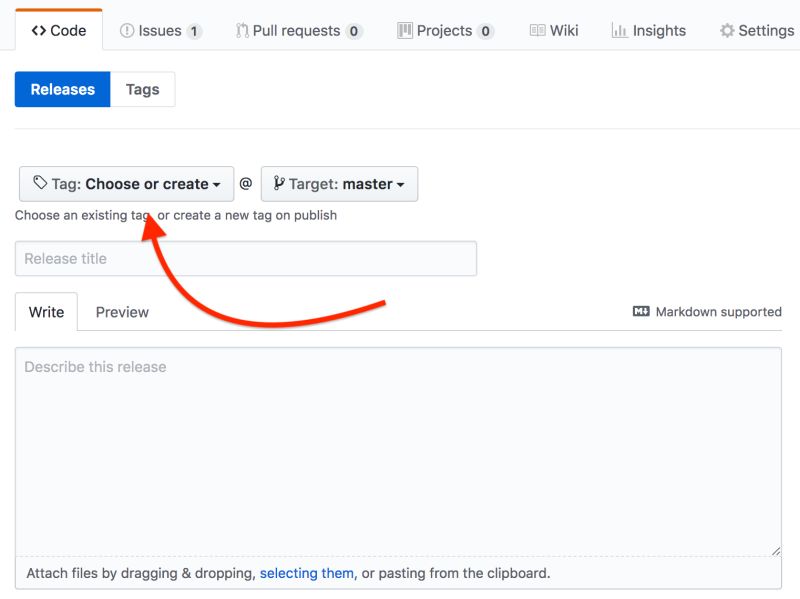The width and height of the screenshot is (800, 599).
Task: Click the Markdown supported icon
Action: (x=641, y=311)
